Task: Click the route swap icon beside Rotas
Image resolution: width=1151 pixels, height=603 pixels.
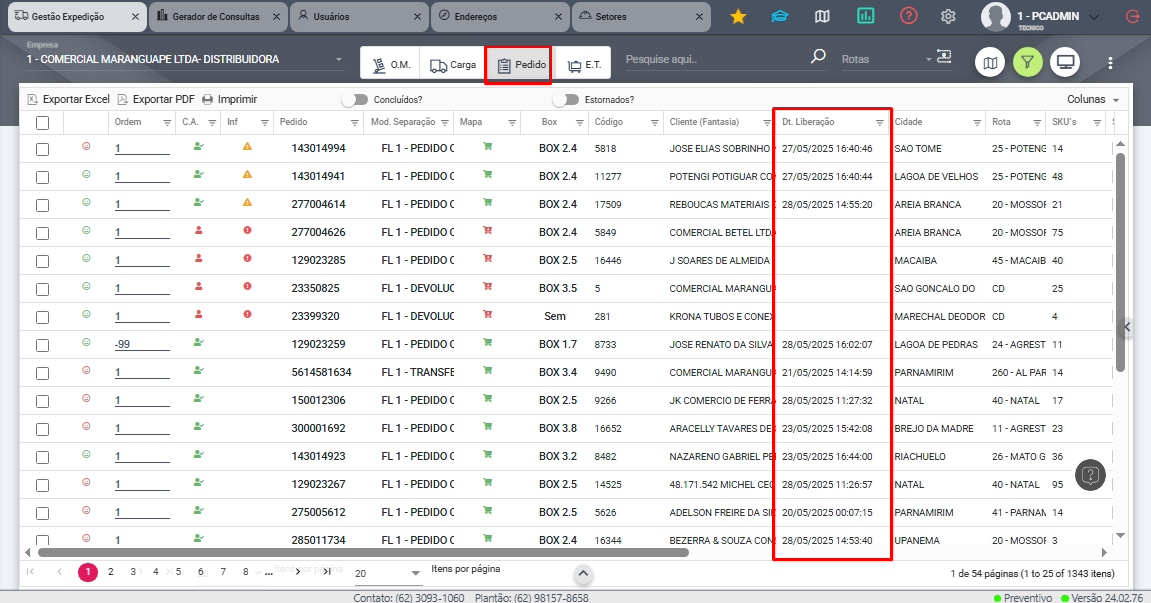Action: pos(944,57)
